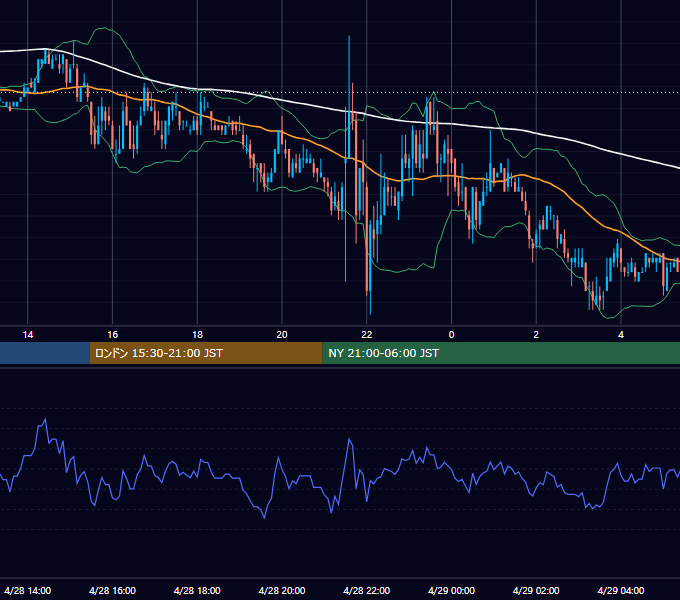Click the 4/28 16:00 date label
Image resolution: width=680 pixels, height=600 pixels.
(x=112, y=590)
